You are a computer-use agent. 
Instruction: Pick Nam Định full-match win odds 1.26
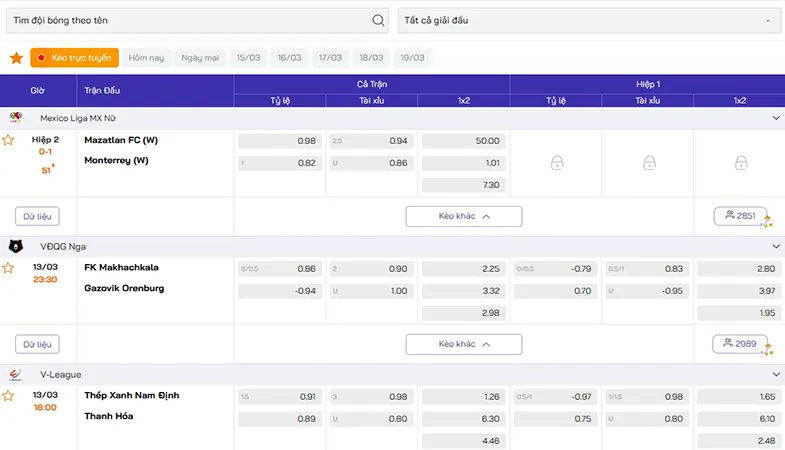coord(464,396)
